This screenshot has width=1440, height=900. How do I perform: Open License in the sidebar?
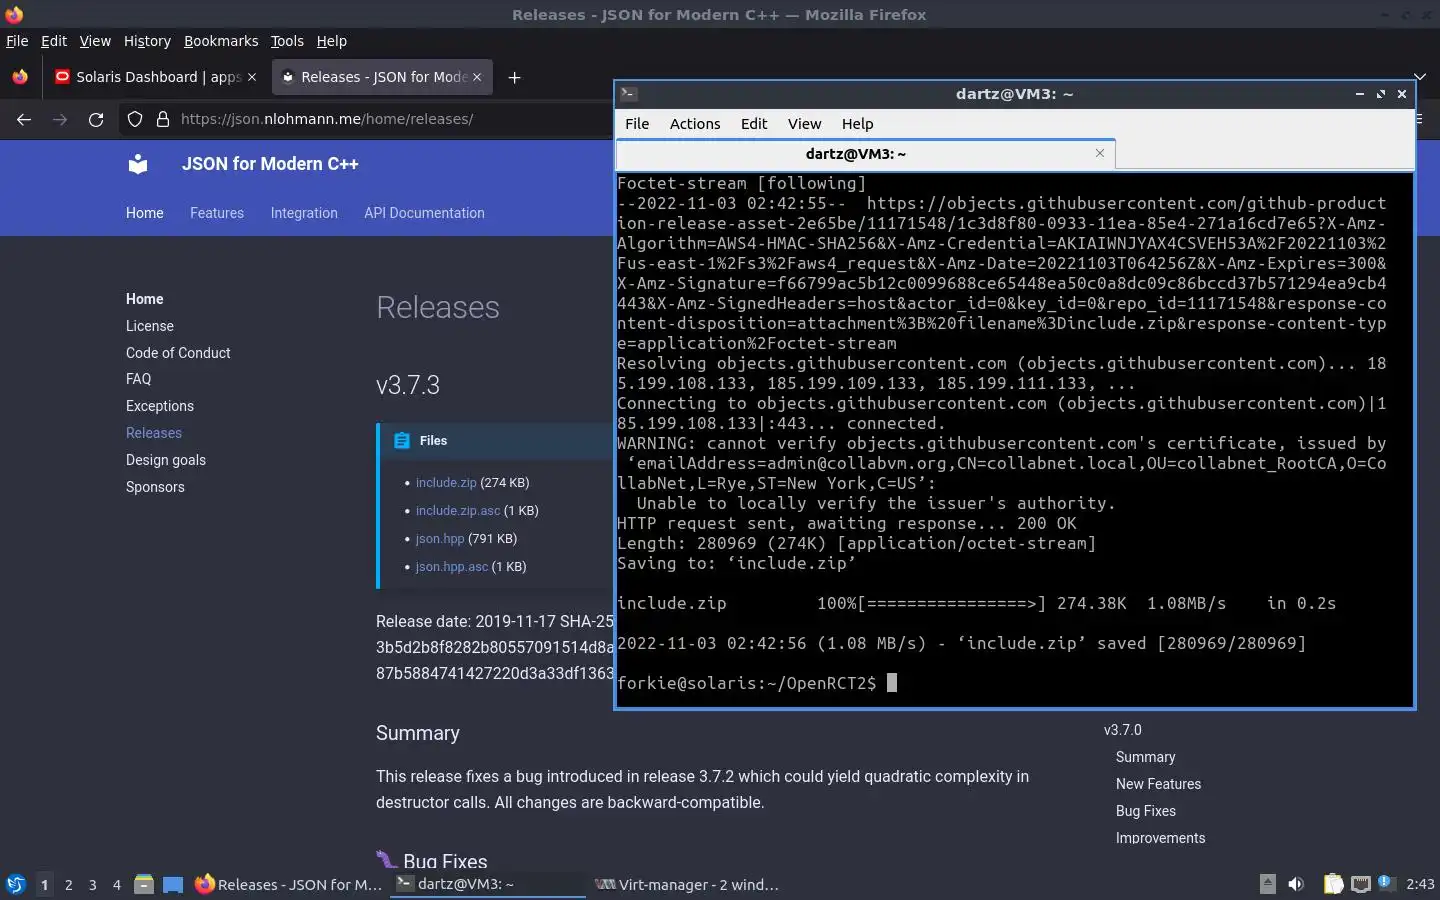(x=150, y=326)
